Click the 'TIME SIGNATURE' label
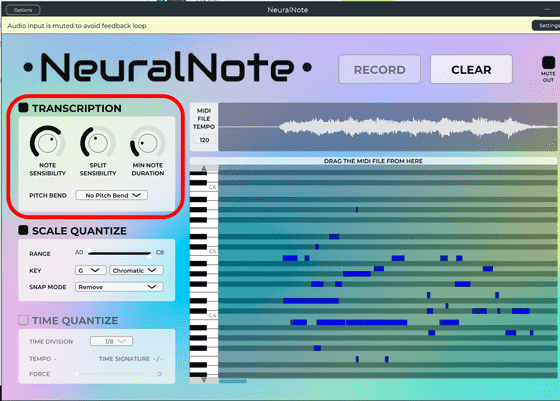Image resolution: width=560 pixels, height=401 pixels. tap(124, 359)
